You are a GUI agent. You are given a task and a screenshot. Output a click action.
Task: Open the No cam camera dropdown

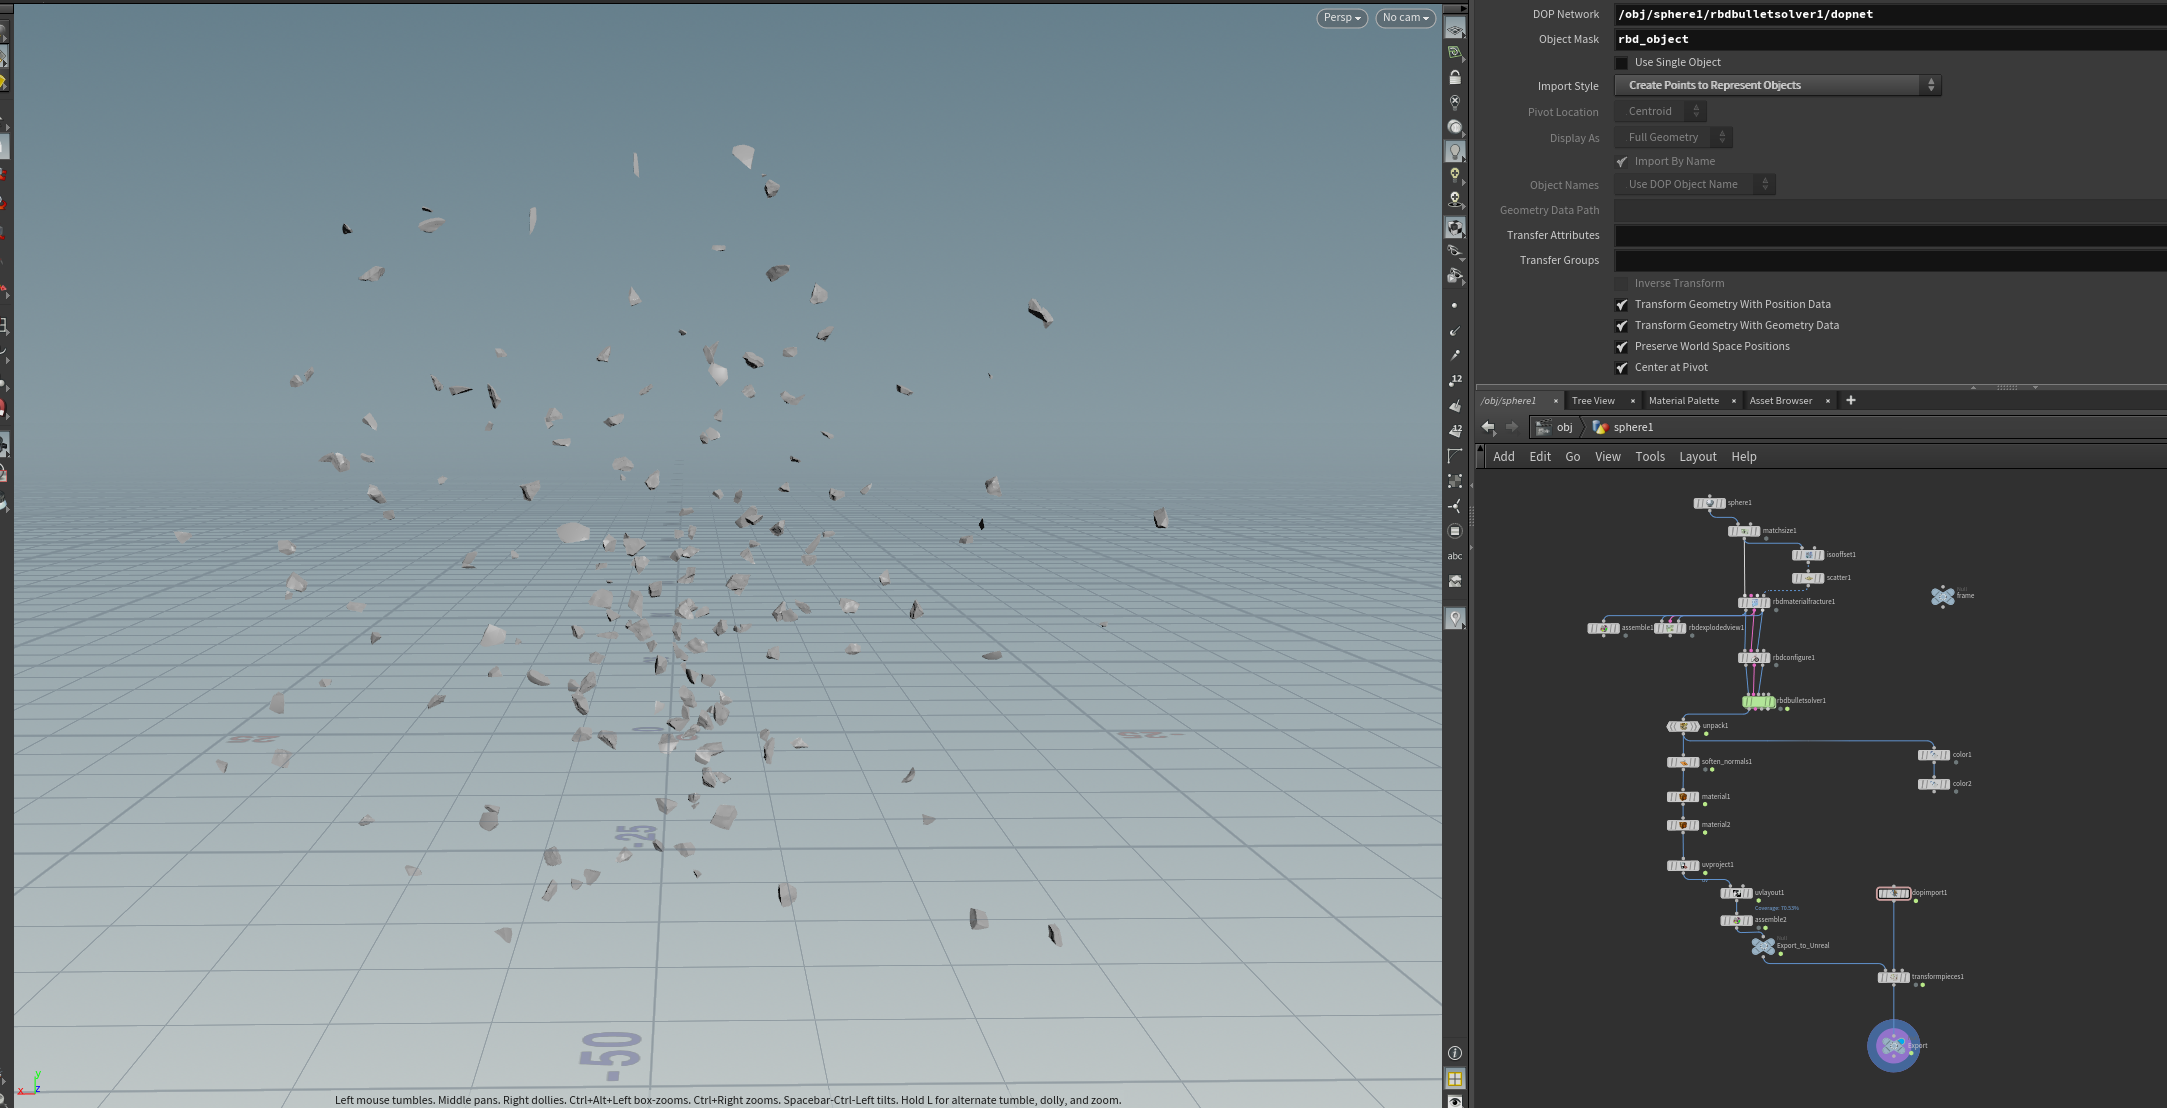coord(1405,18)
